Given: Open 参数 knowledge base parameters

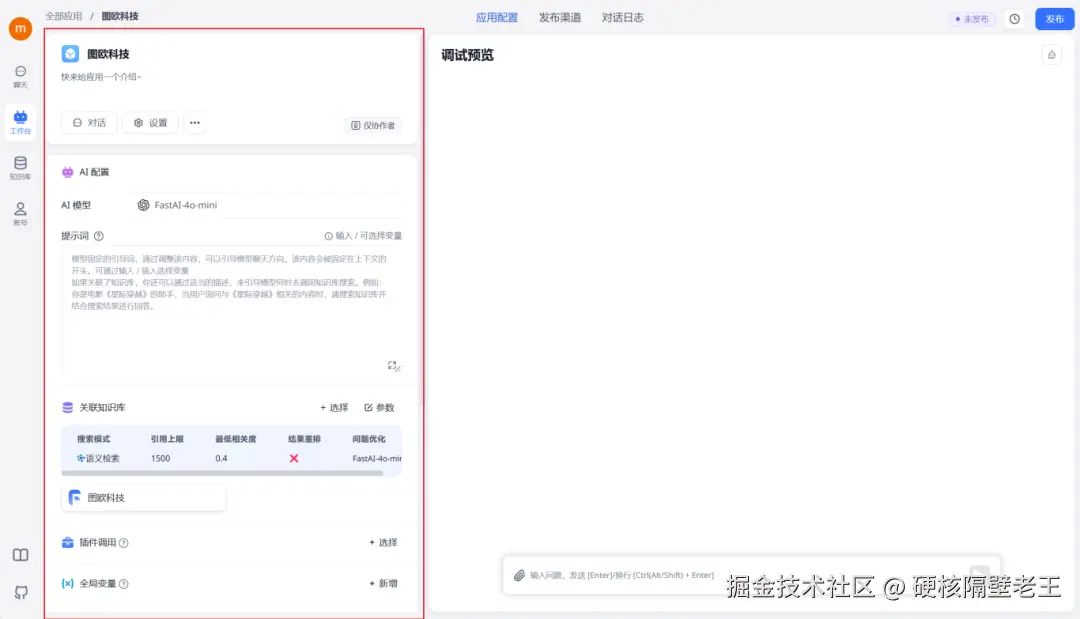Looking at the screenshot, I should (x=380, y=408).
